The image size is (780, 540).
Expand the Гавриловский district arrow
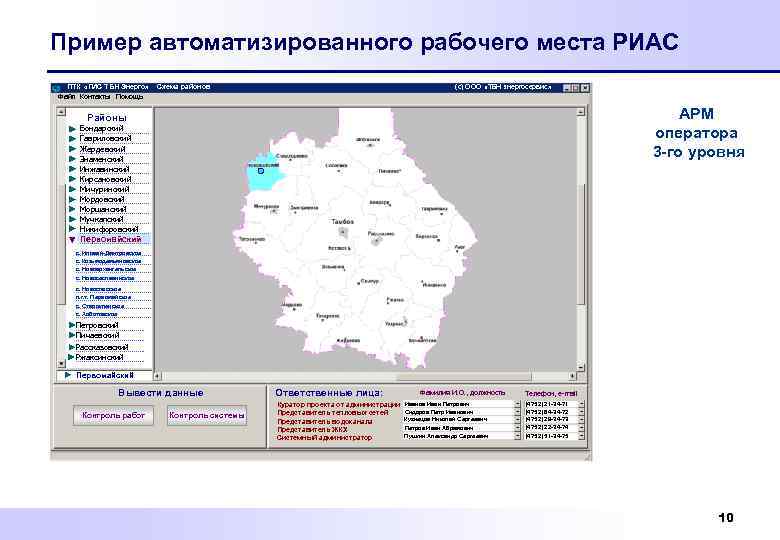coord(72,139)
